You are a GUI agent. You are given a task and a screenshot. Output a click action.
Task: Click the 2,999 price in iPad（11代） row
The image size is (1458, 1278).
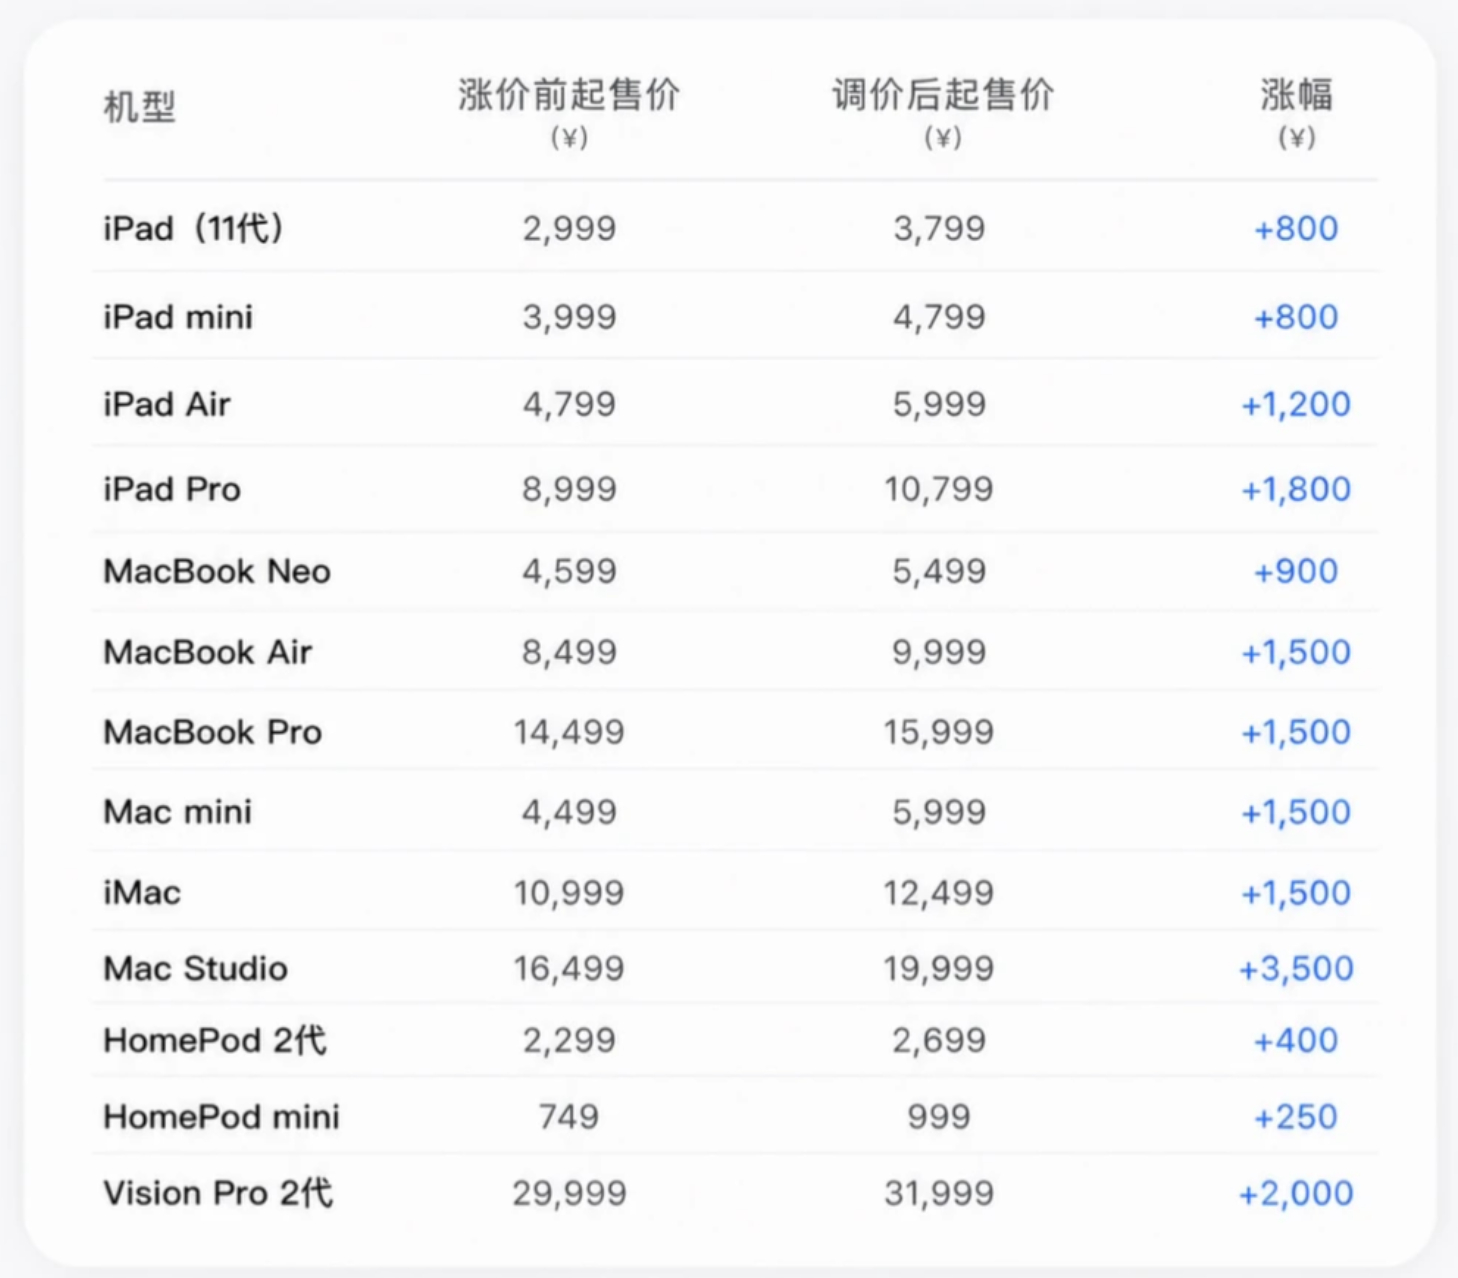click(x=569, y=228)
